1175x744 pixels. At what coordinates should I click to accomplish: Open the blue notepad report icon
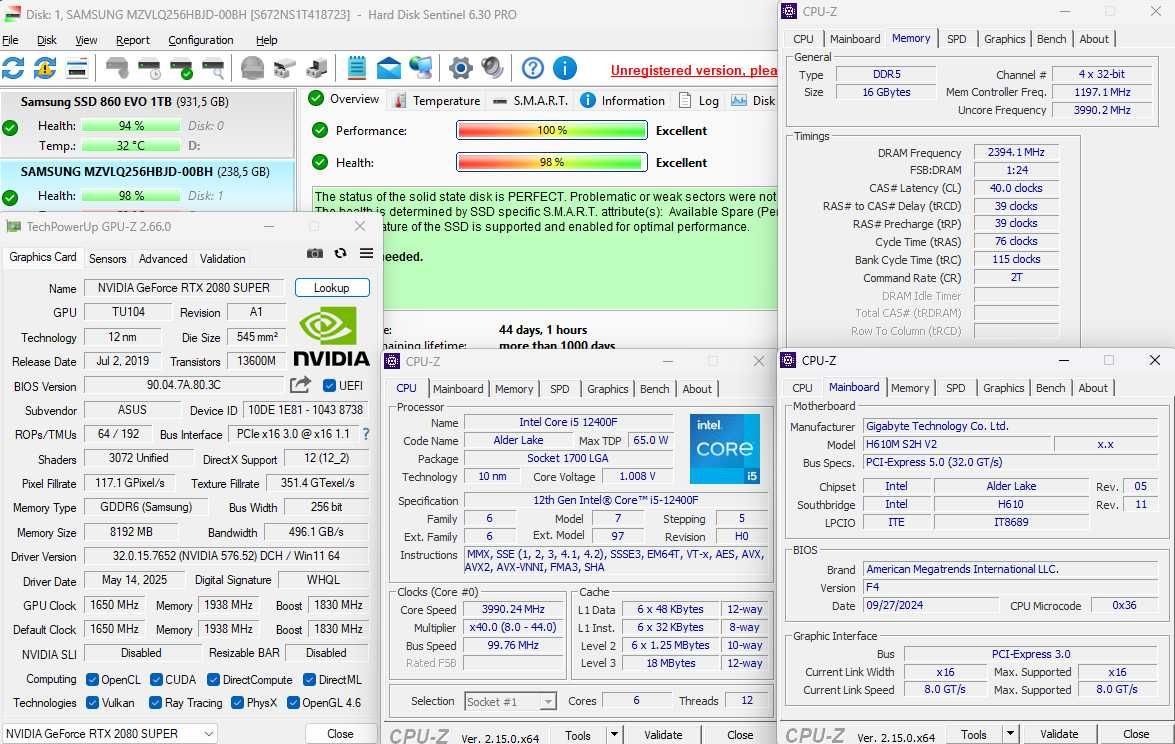coord(357,68)
